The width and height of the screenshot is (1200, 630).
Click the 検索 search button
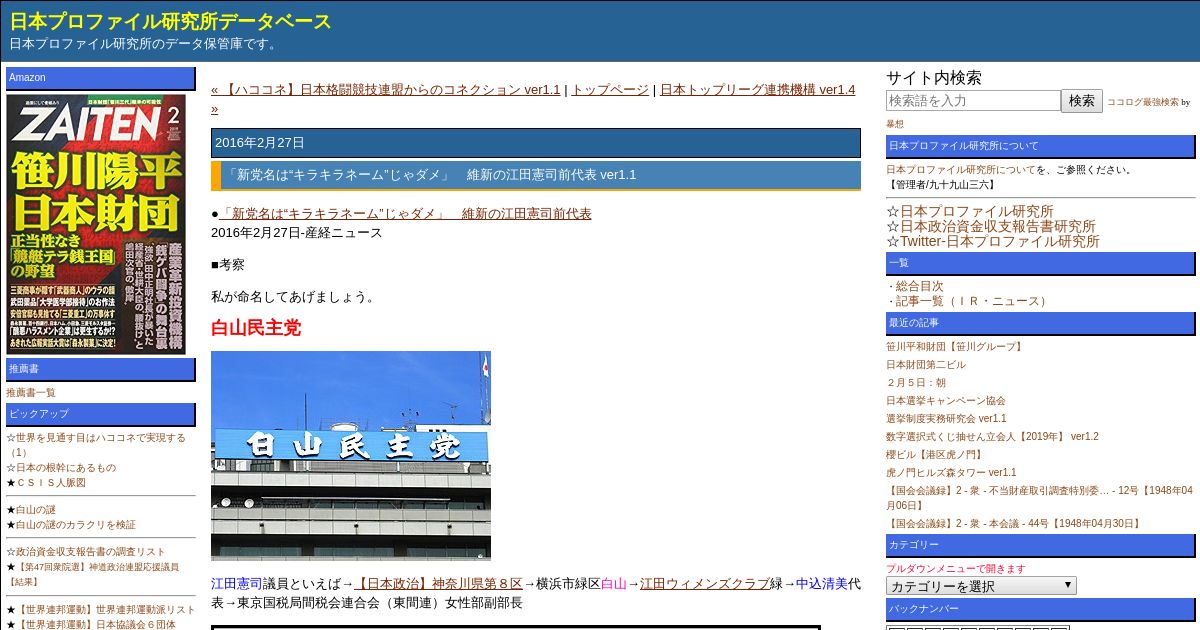[x=1082, y=101]
